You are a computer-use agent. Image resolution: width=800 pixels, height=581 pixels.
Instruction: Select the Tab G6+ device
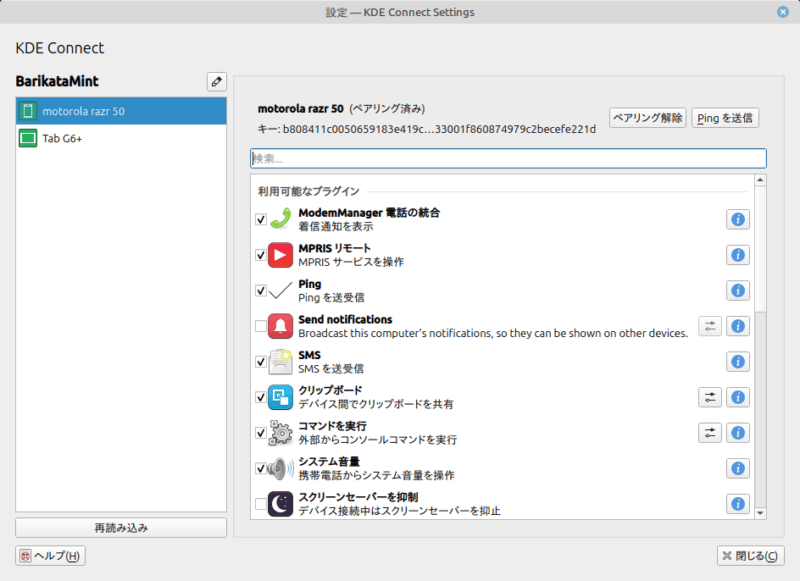121,138
